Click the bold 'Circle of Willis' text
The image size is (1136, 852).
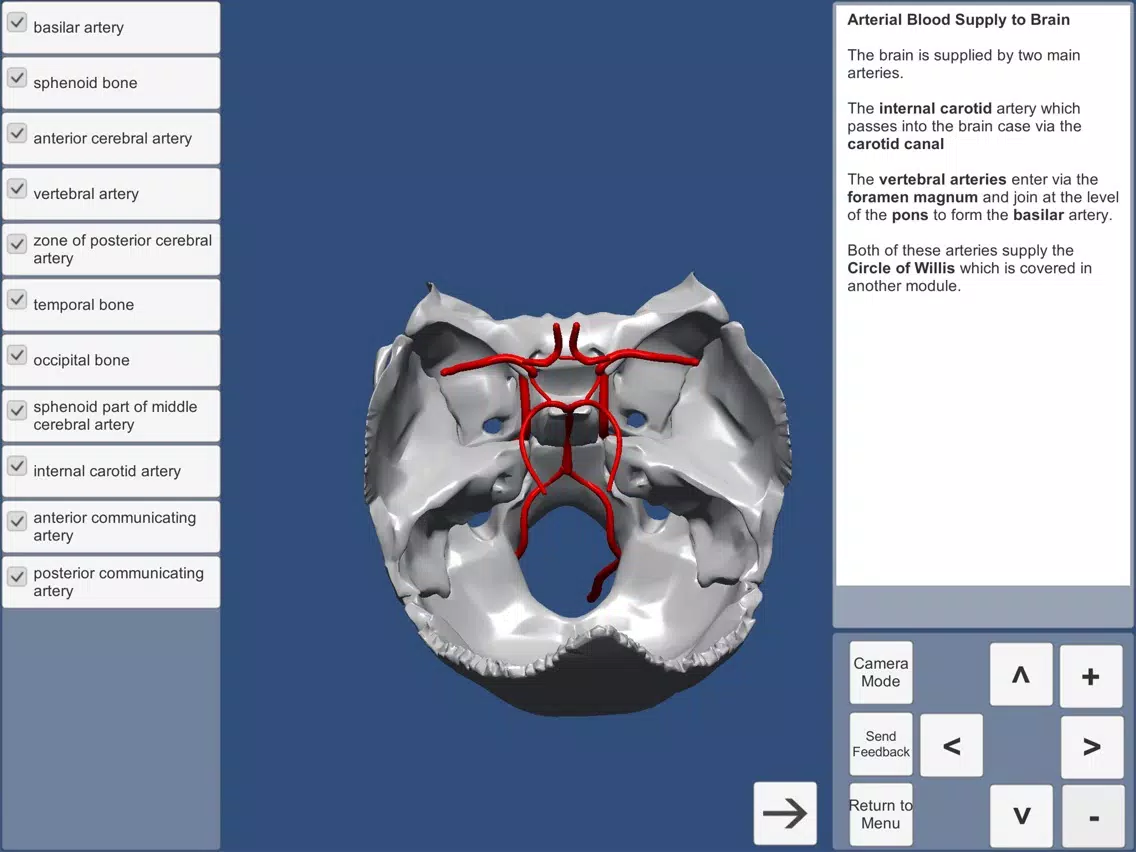pyautogui.click(x=901, y=268)
